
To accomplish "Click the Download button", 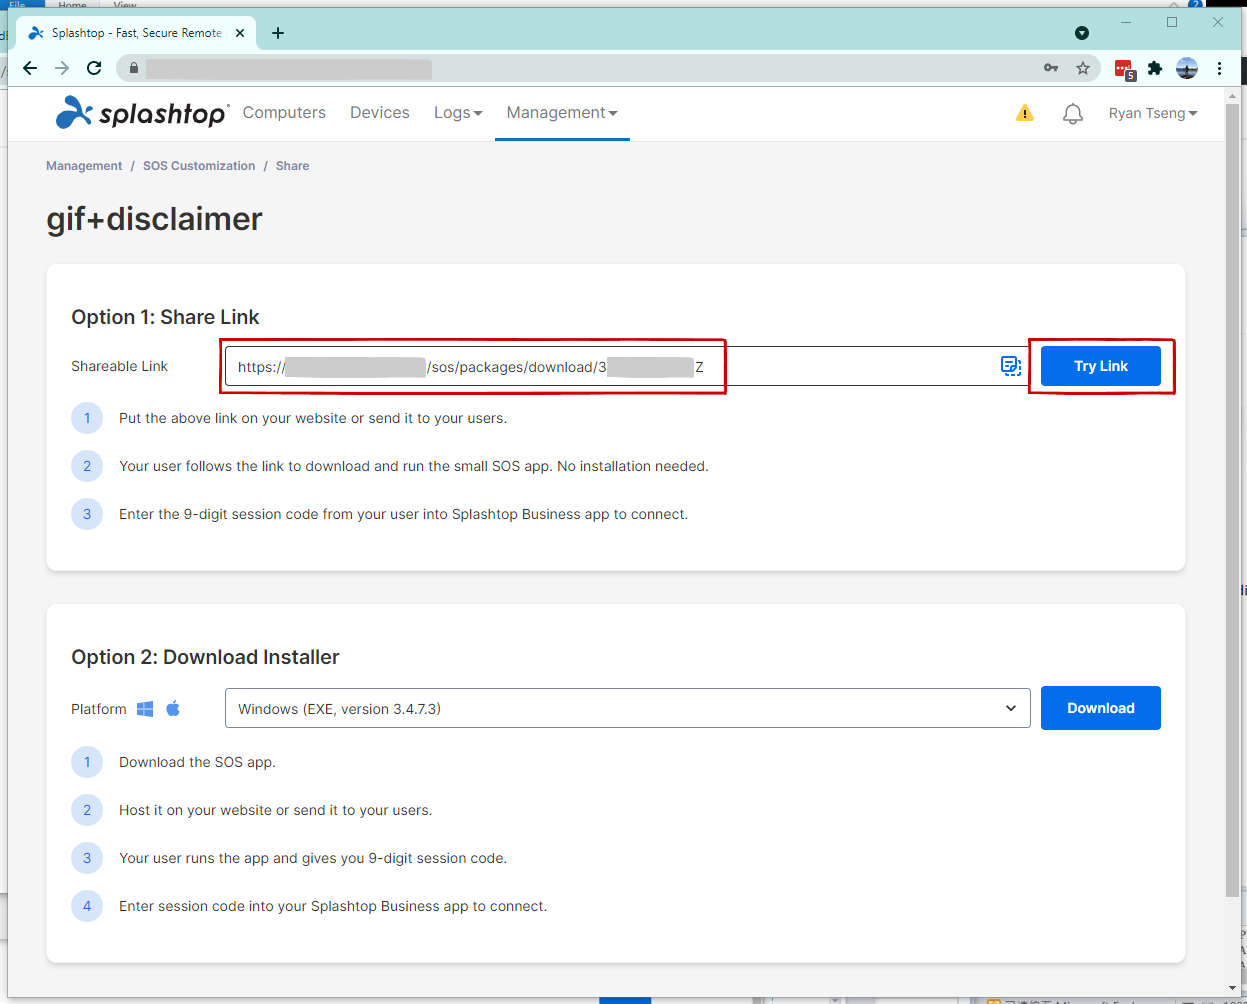I will click(1101, 708).
